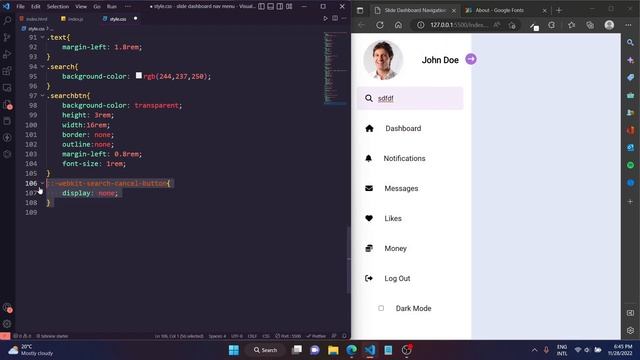
Task: Go back in the browser
Action: point(361,25)
